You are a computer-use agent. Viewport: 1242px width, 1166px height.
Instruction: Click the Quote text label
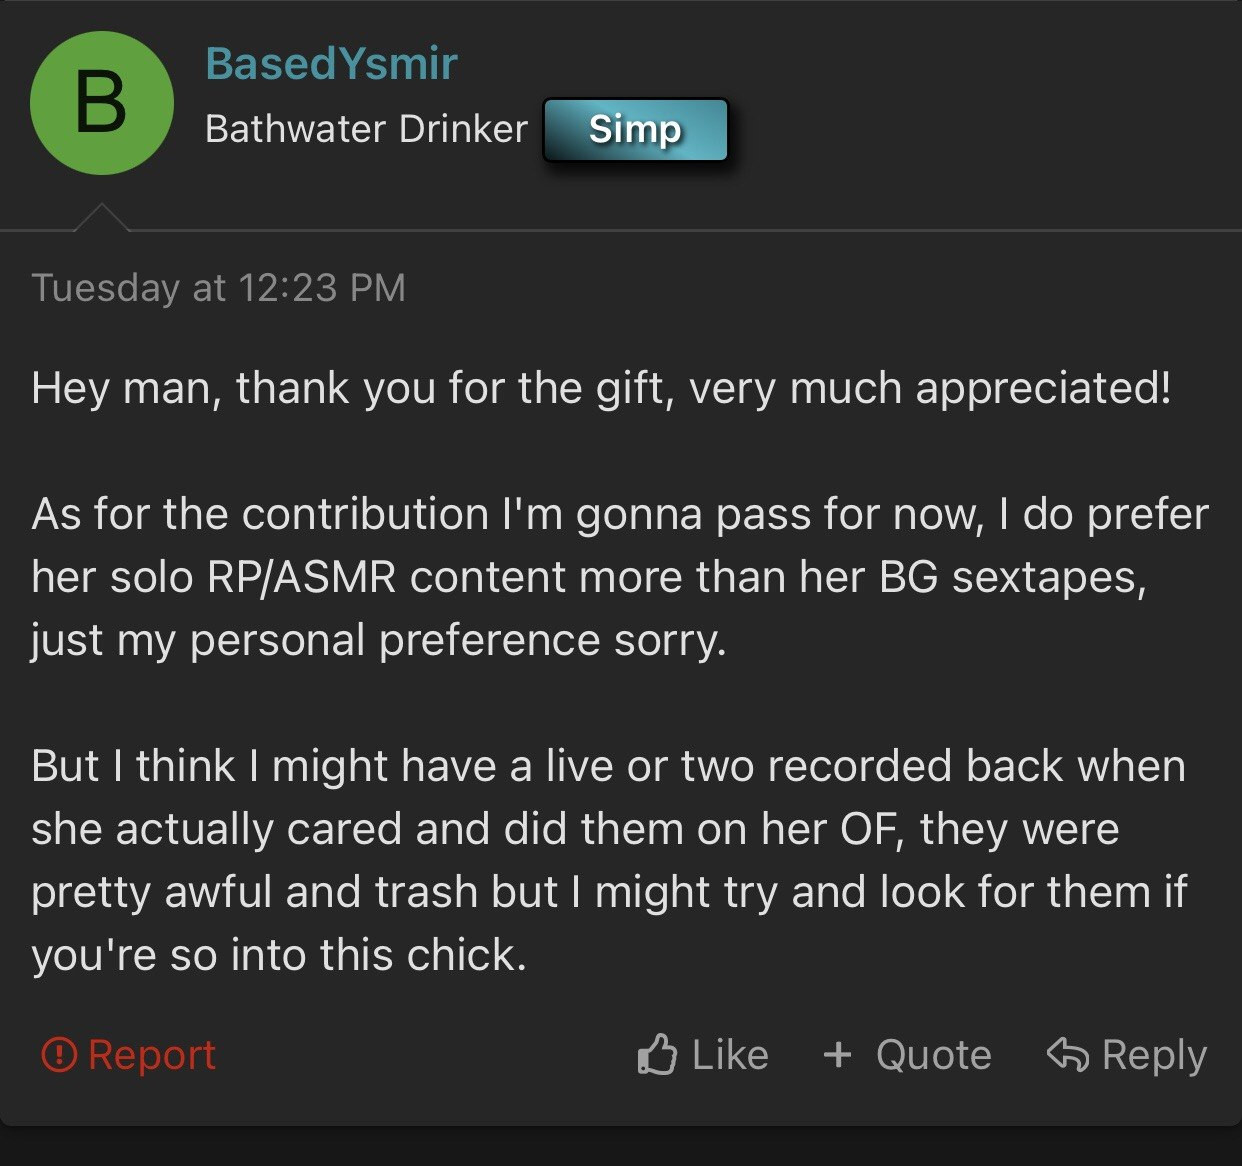[934, 1055]
